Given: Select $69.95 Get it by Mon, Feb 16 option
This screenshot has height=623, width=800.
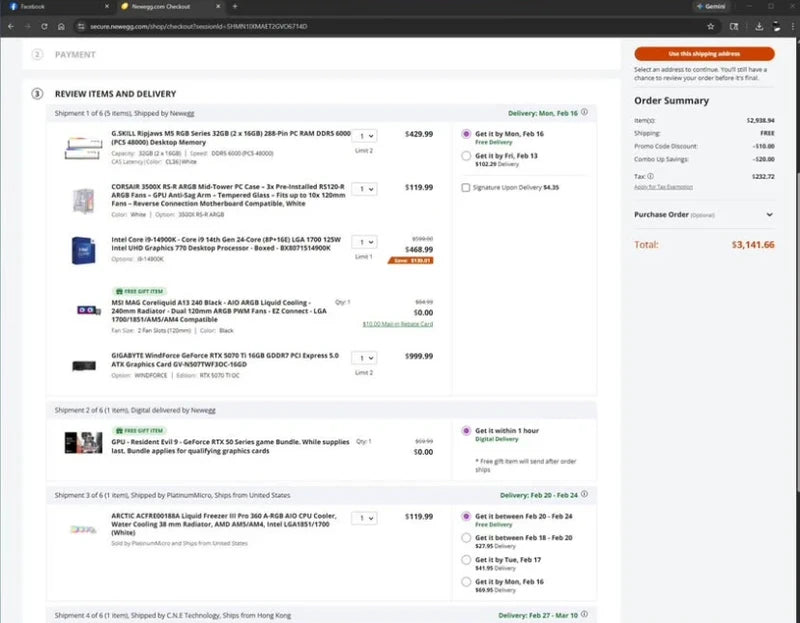Looking at the screenshot, I should [466, 582].
